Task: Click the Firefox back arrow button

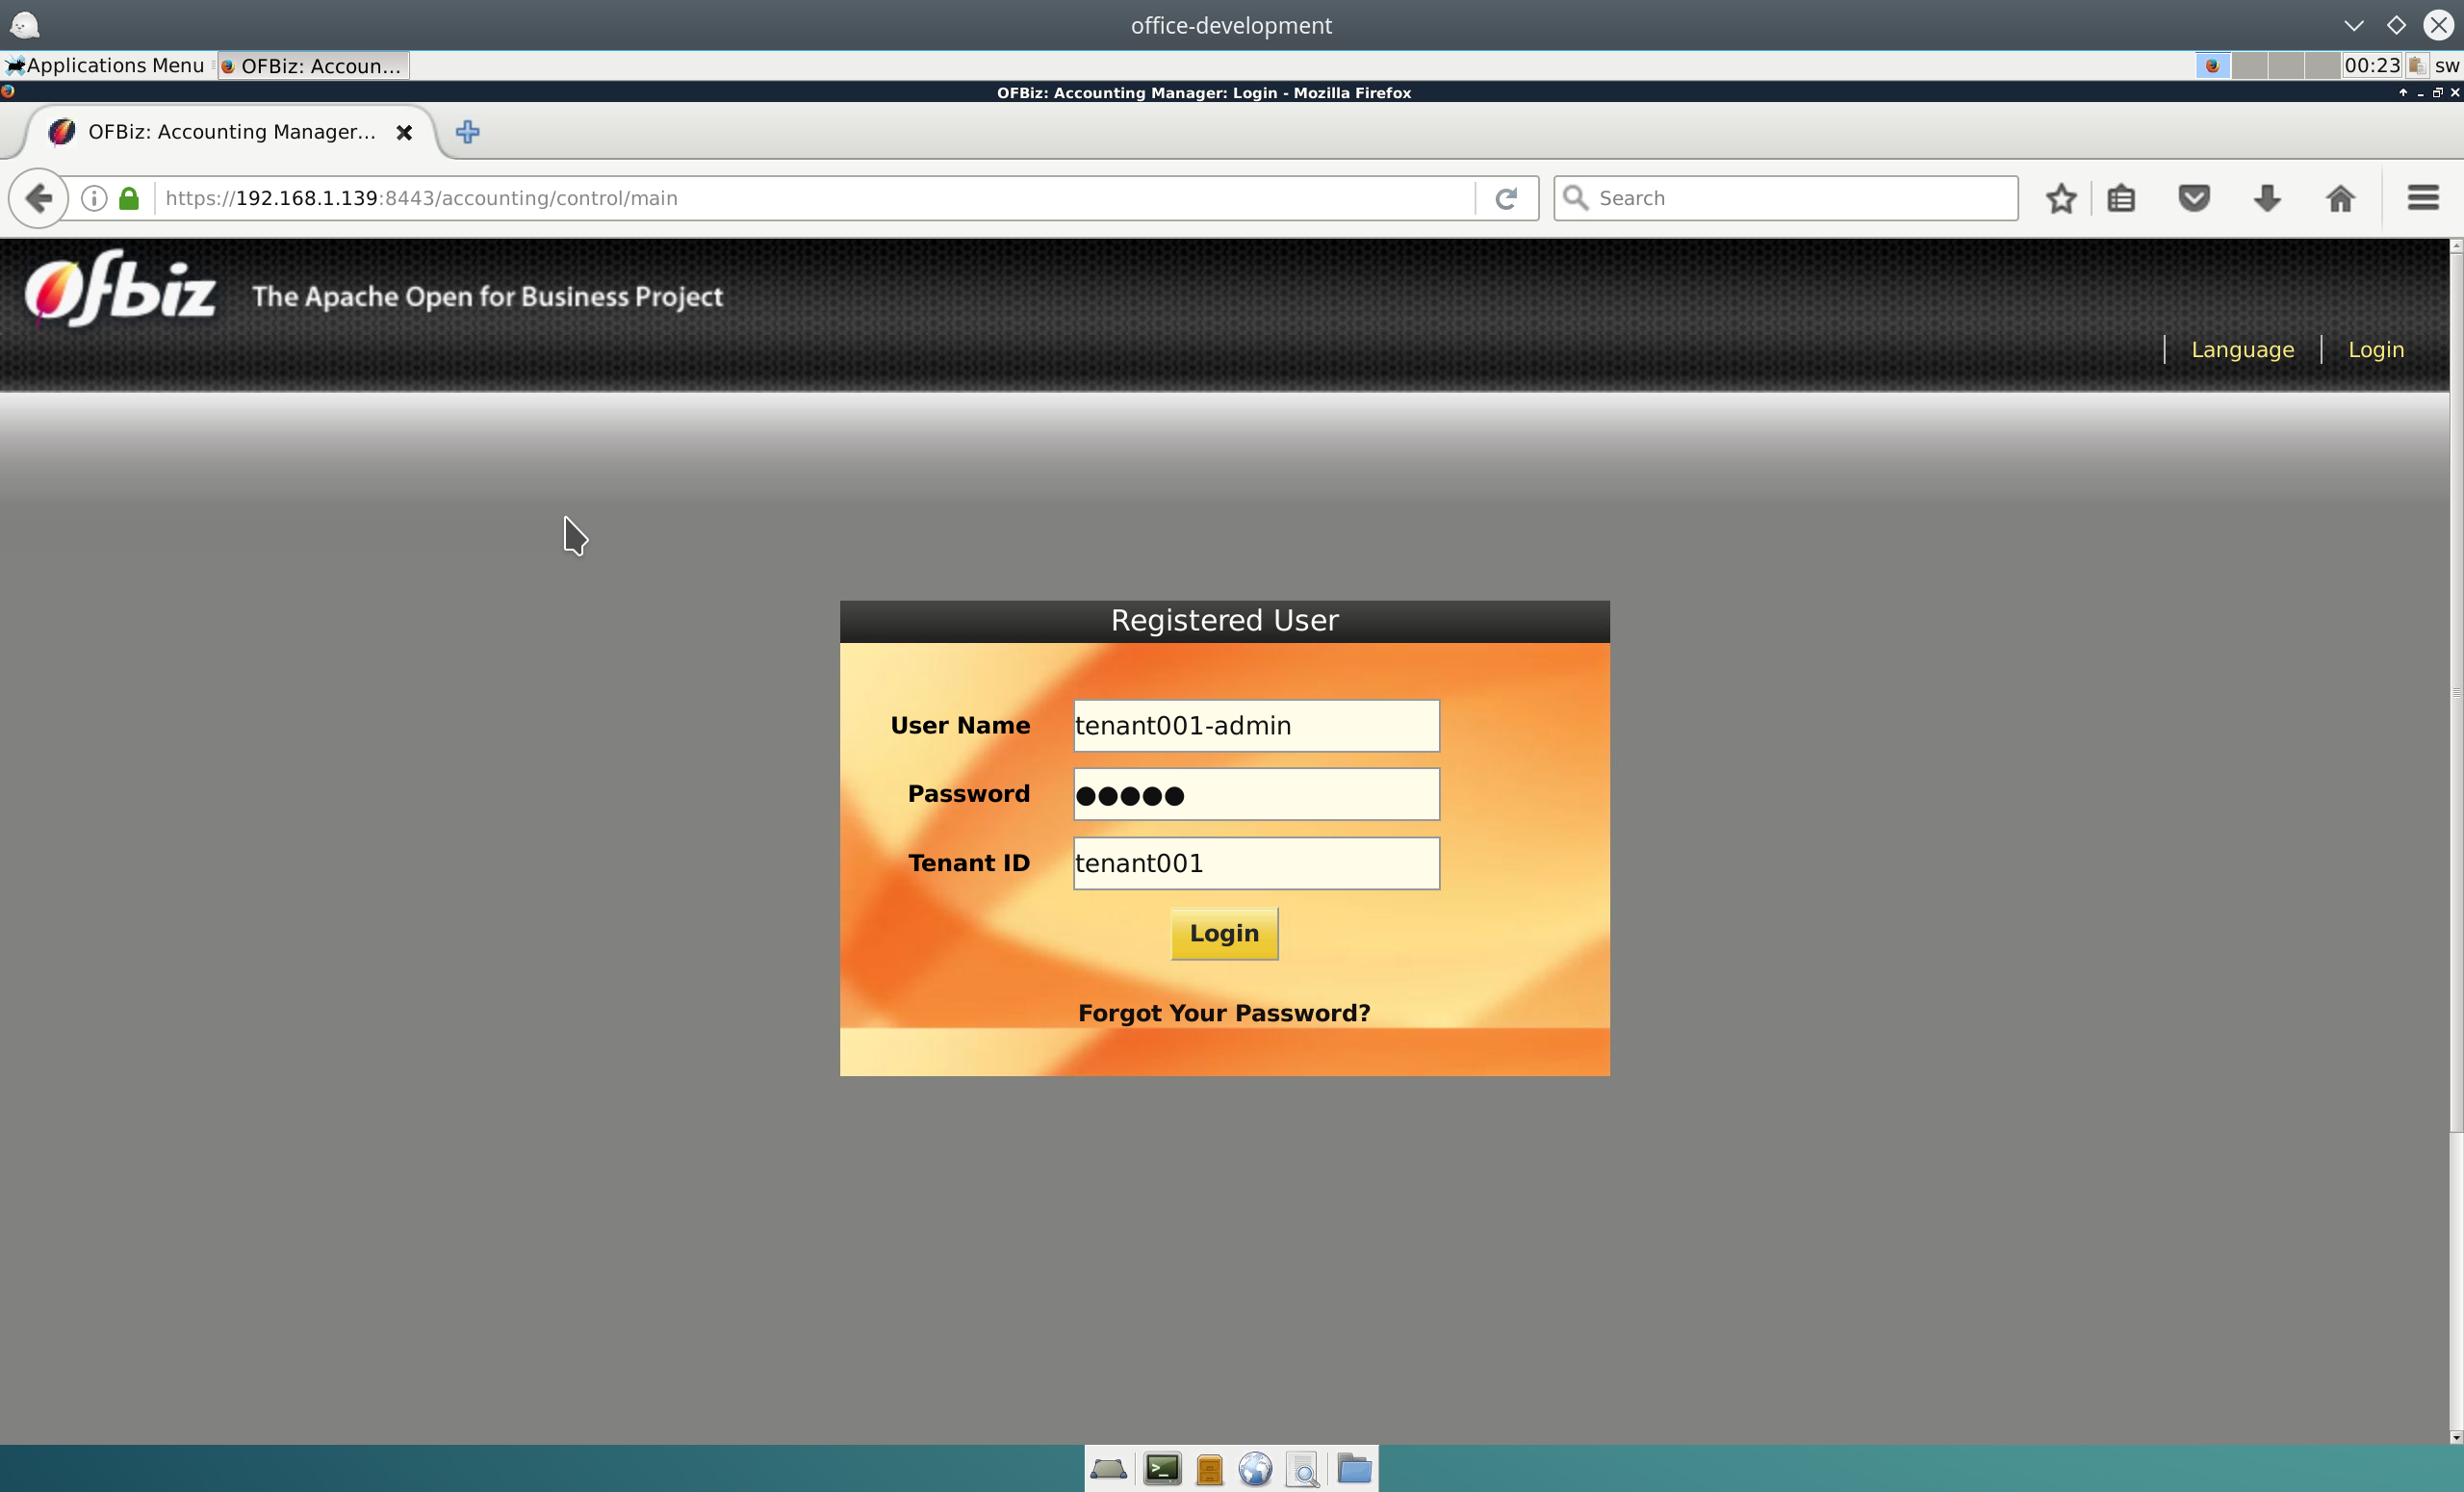Action: [x=39, y=198]
